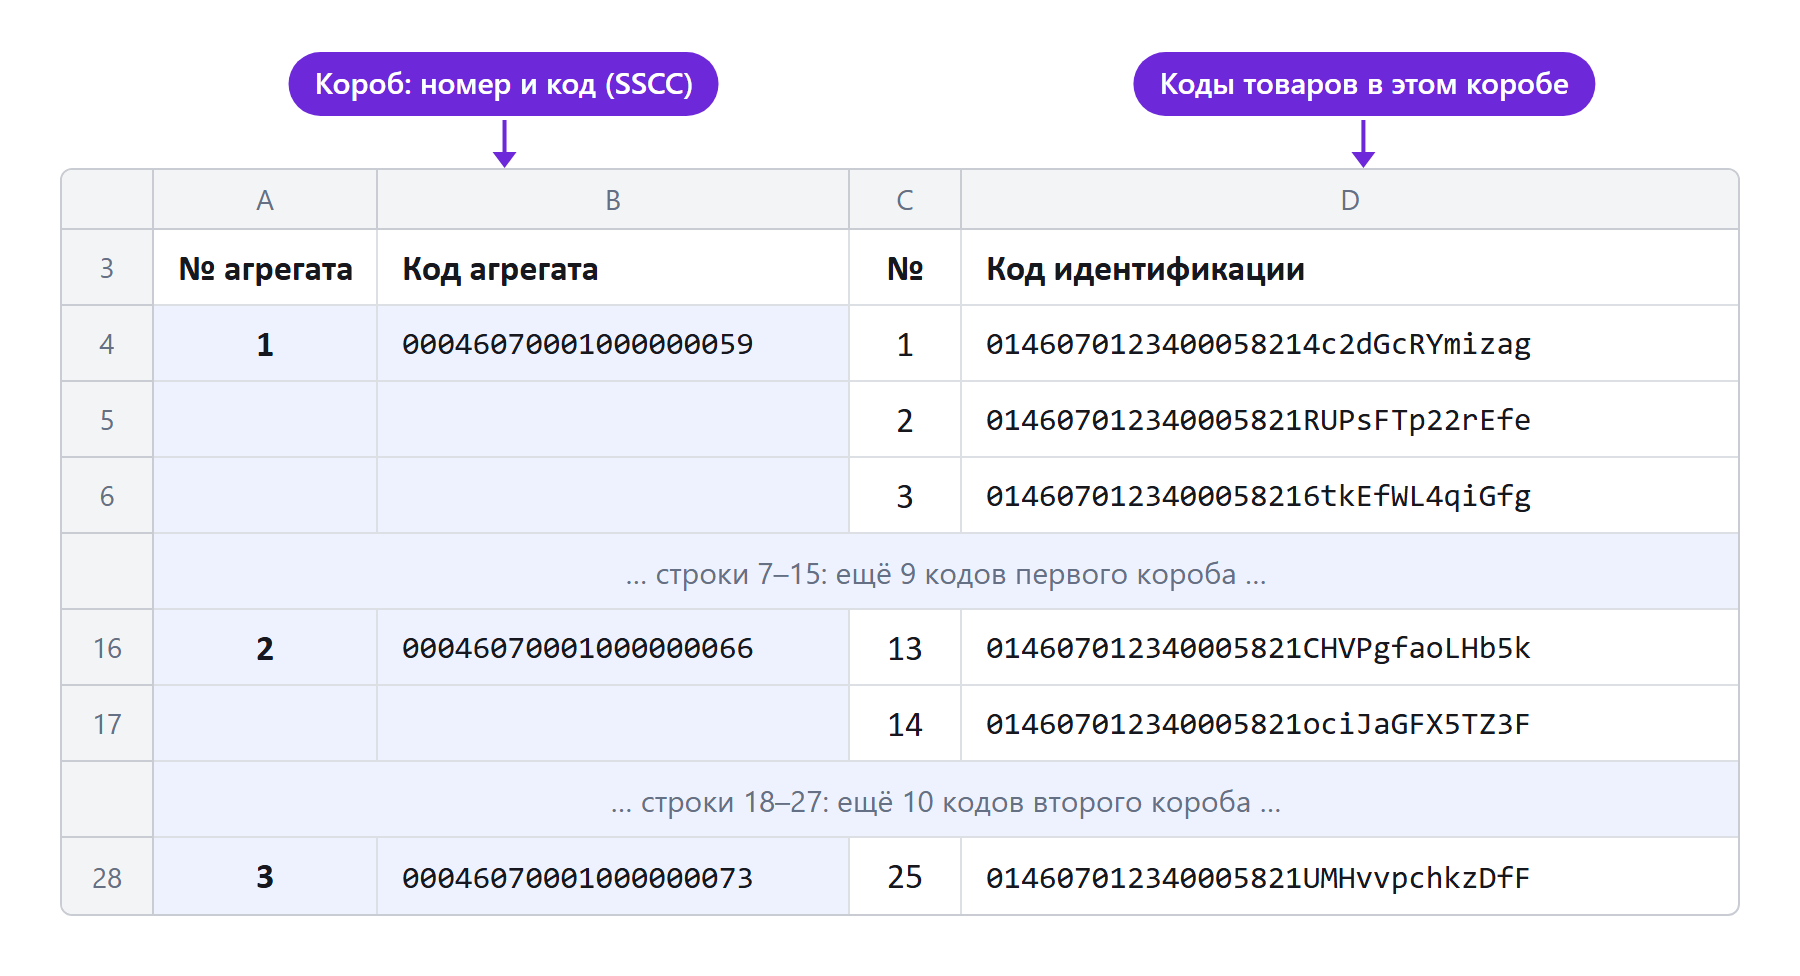Click the 'Короб: номер и код (SSCC)' label
The image size is (1800, 976).
504,84
